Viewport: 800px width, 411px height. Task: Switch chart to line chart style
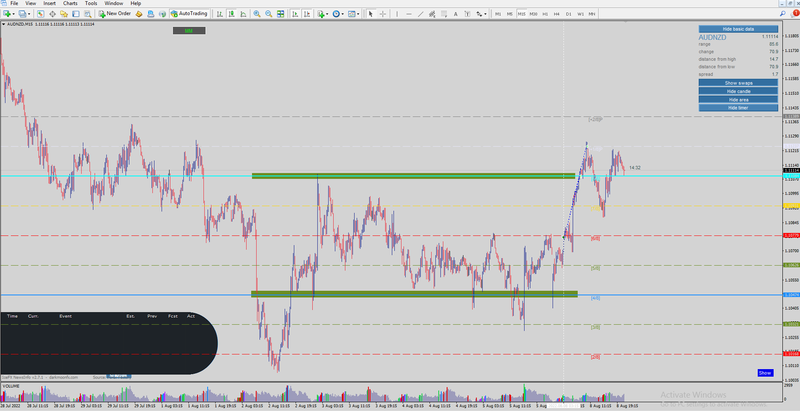tap(243, 14)
